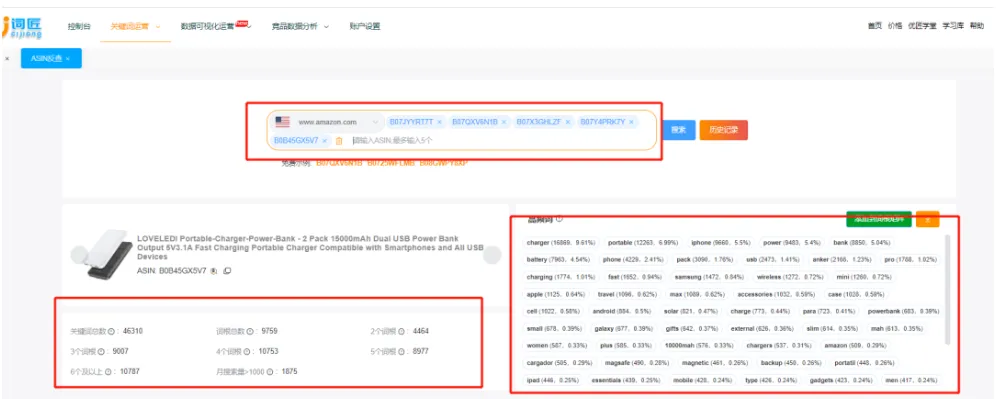
Task: Close the ASIN反查 tab with its x
Action: point(67,58)
